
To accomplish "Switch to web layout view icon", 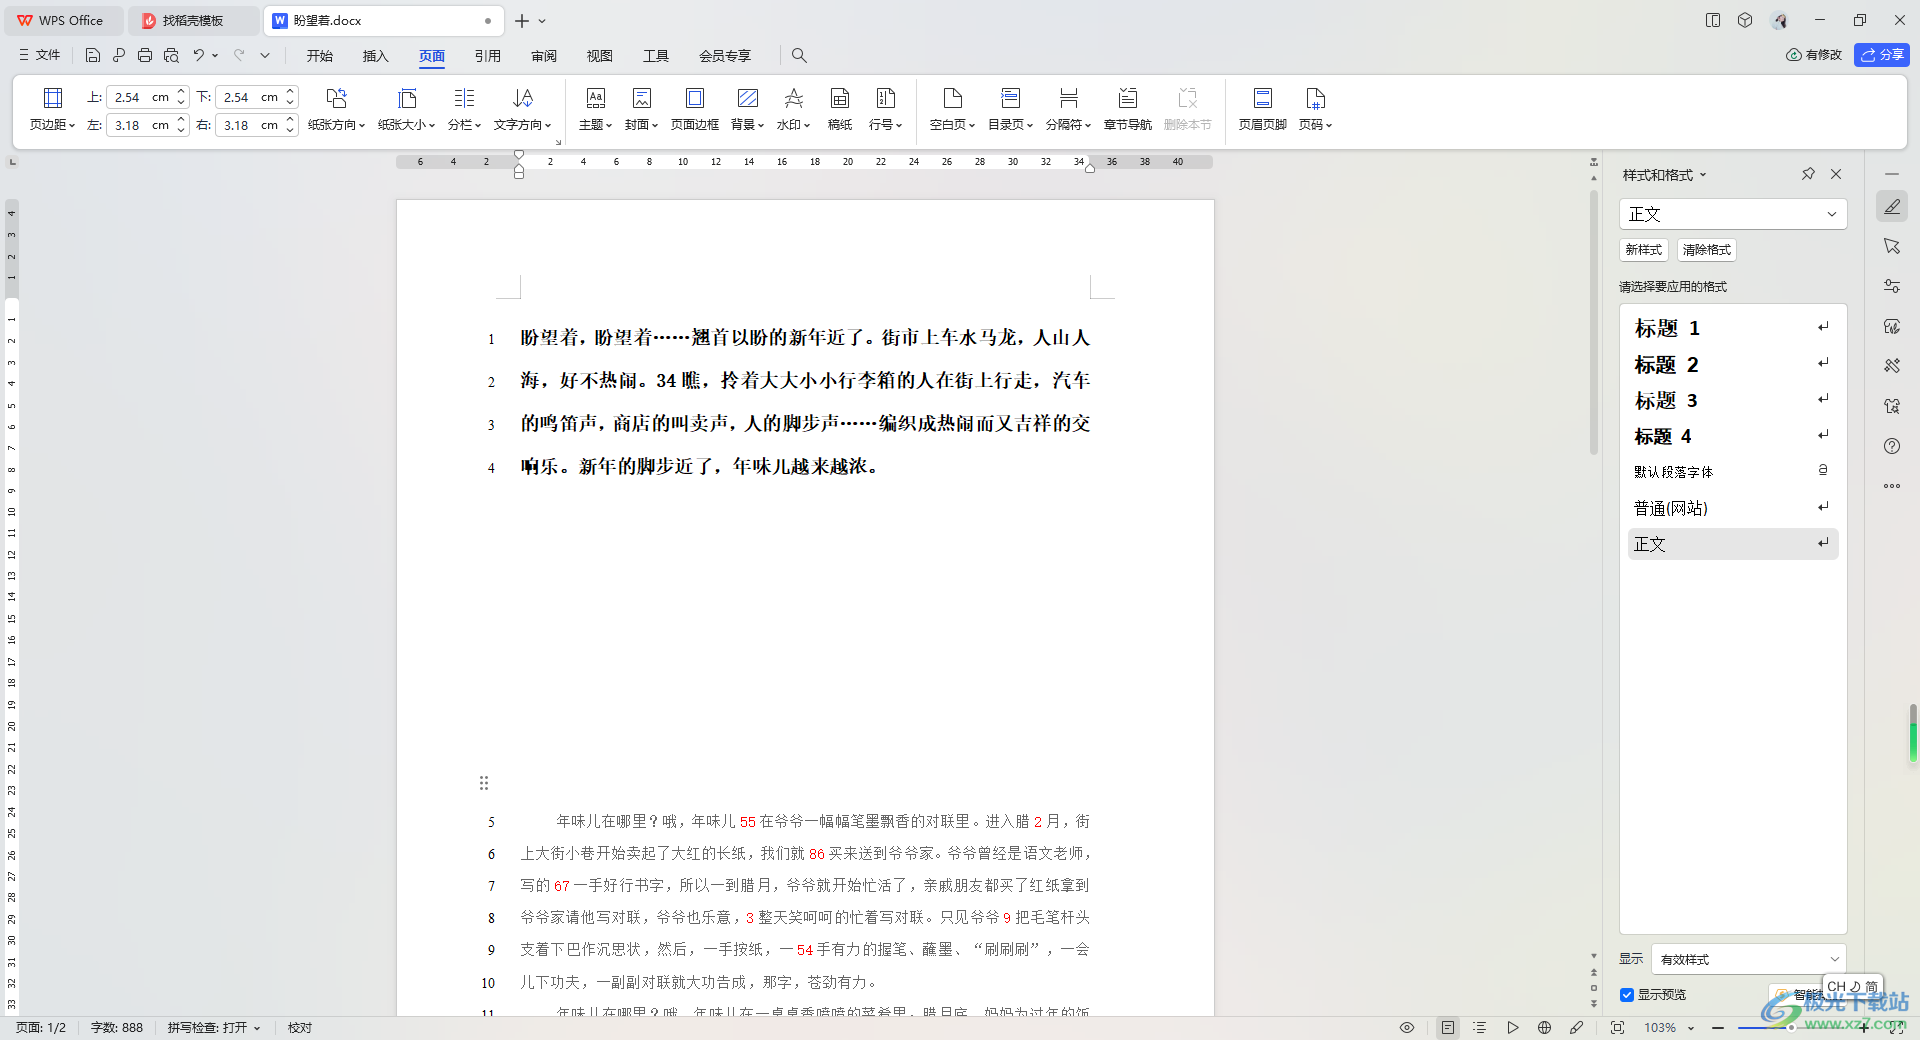I will pyautogui.click(x=1544, y=1027).
